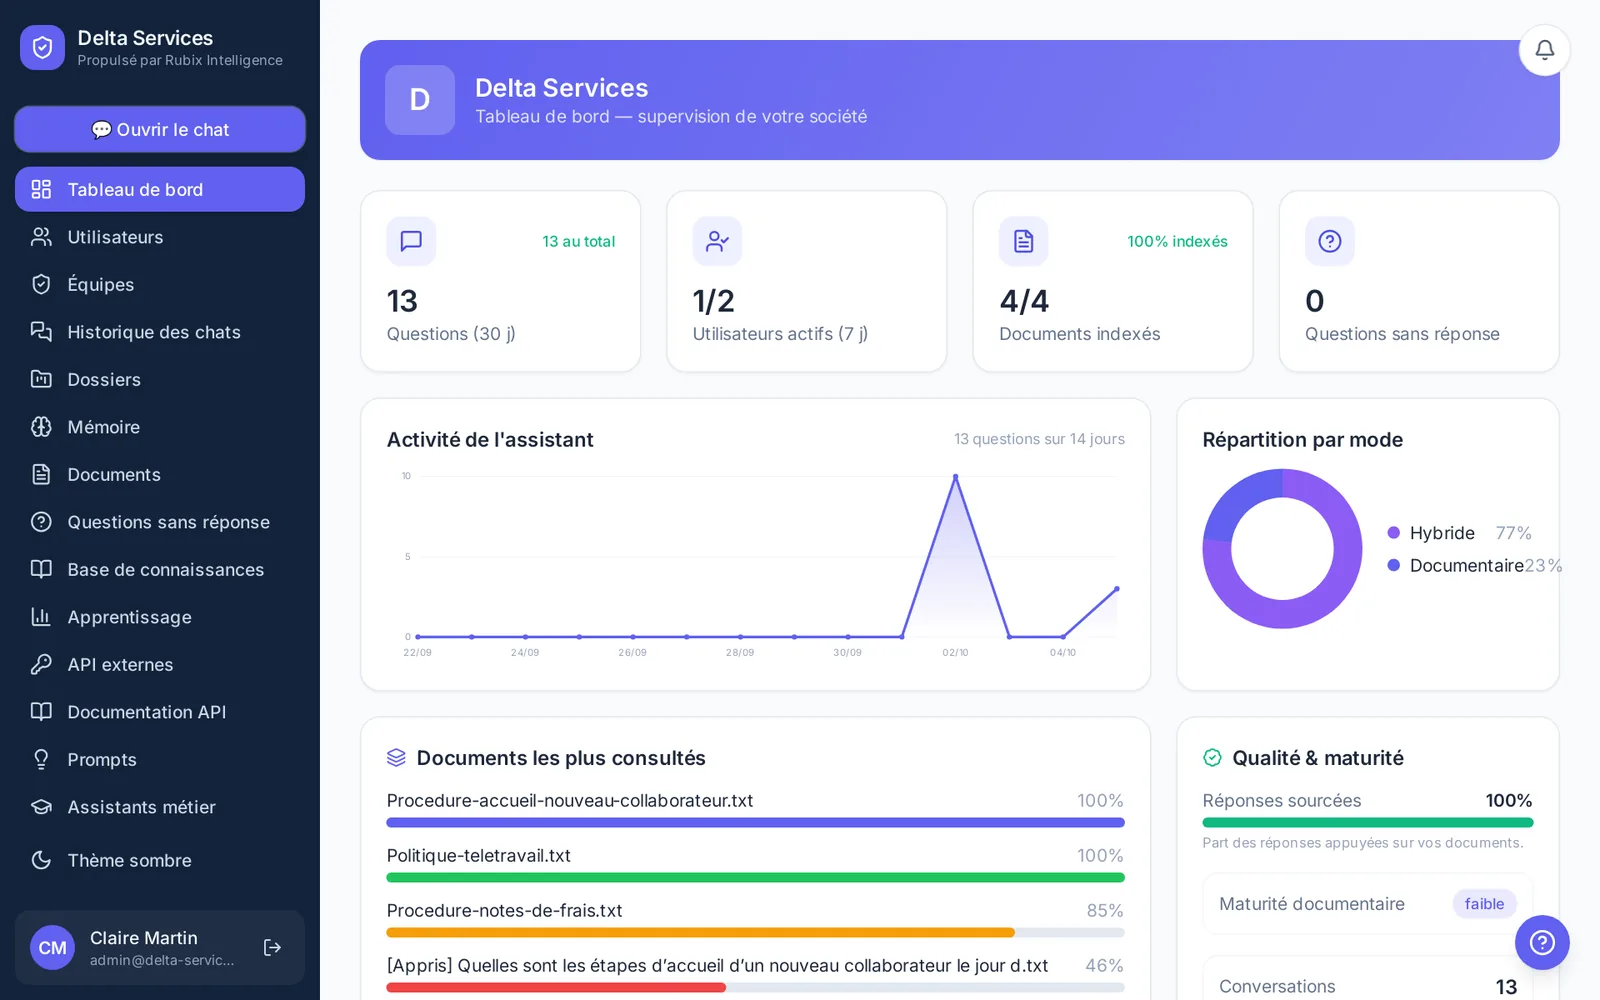Click the 100% indexés label
This screenshot has height=1000, width=1600.
tap(1177, 241)
